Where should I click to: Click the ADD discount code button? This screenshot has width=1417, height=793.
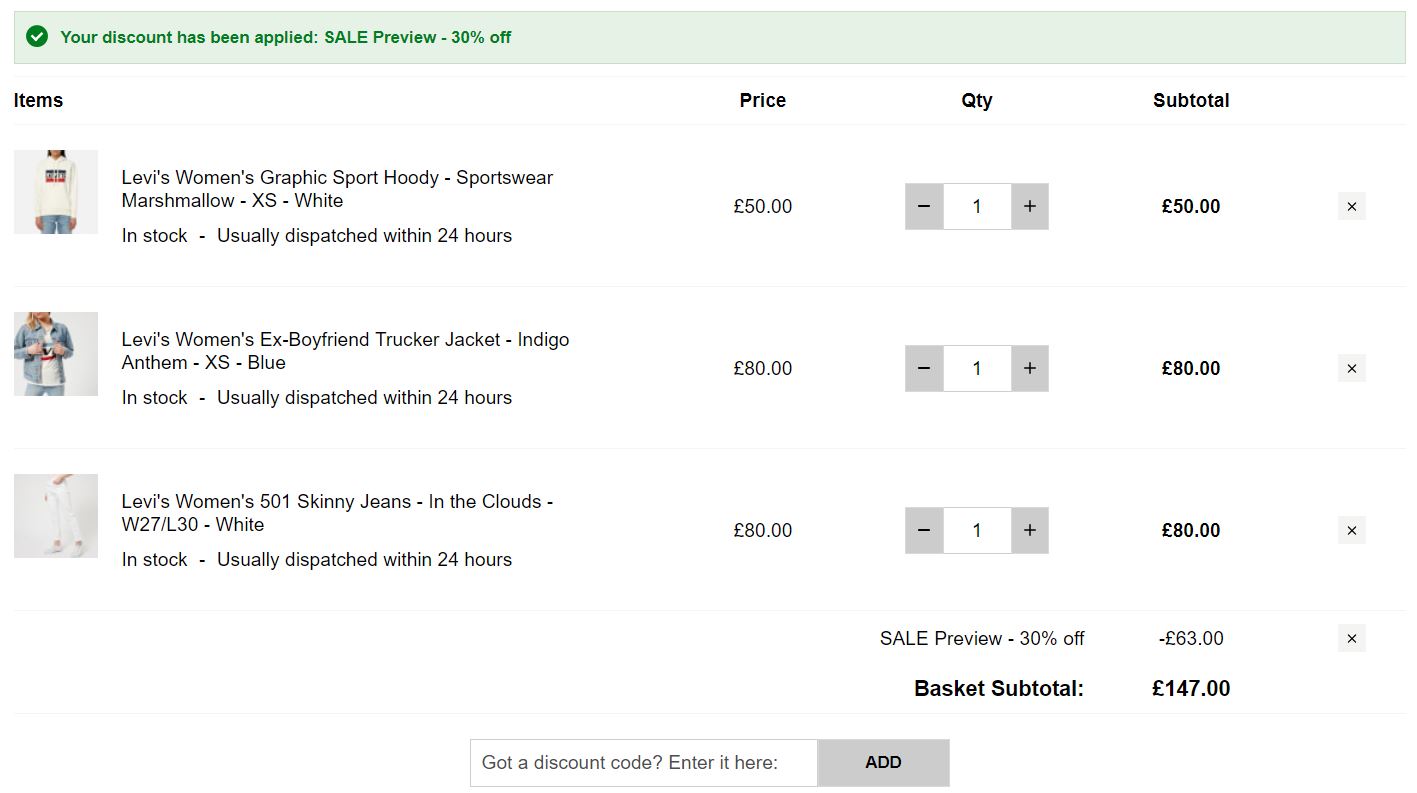pyautogui.click(x=883, y=763)
